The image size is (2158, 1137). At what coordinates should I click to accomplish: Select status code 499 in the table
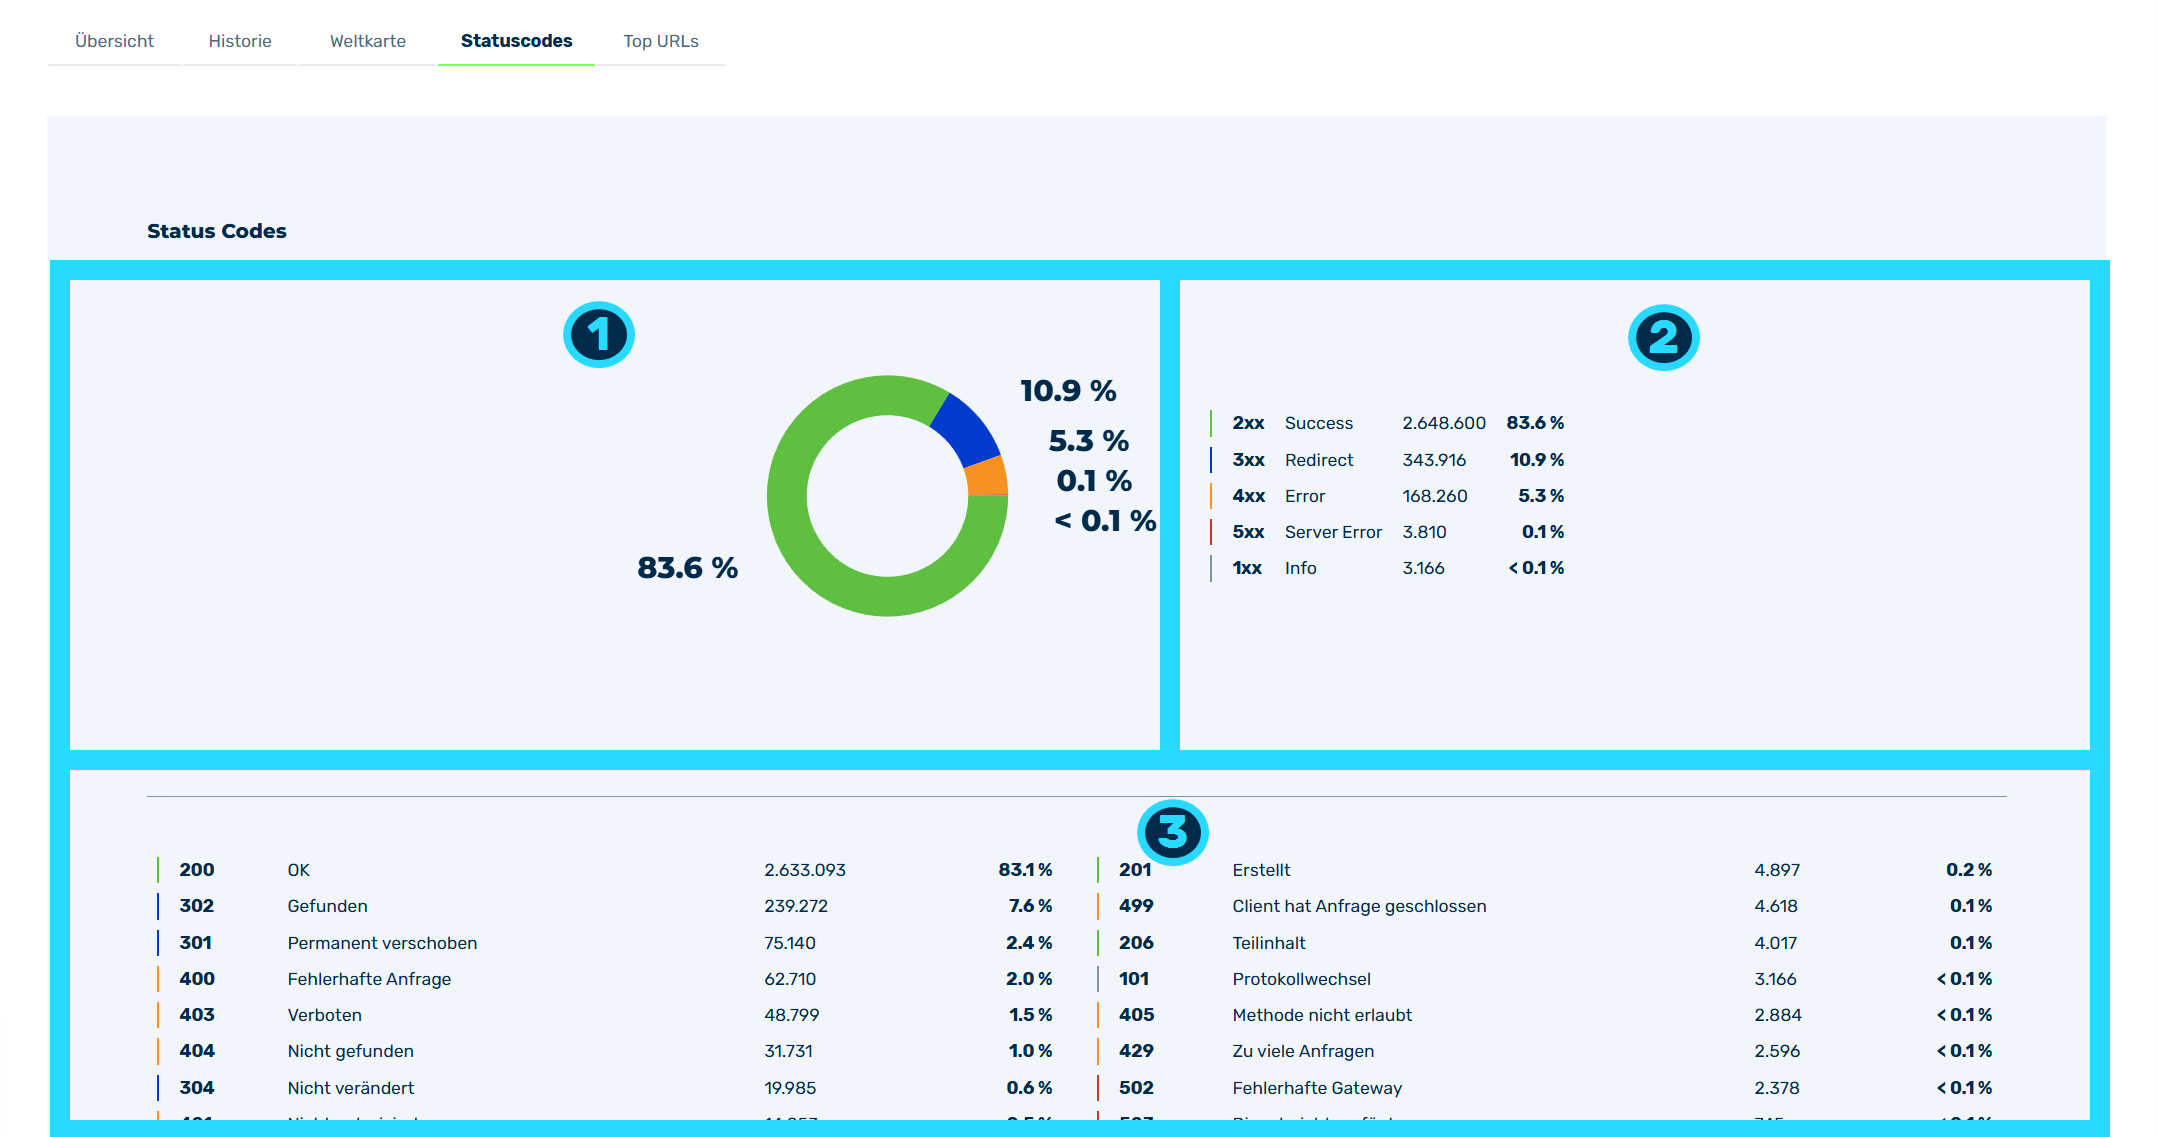1136,906
